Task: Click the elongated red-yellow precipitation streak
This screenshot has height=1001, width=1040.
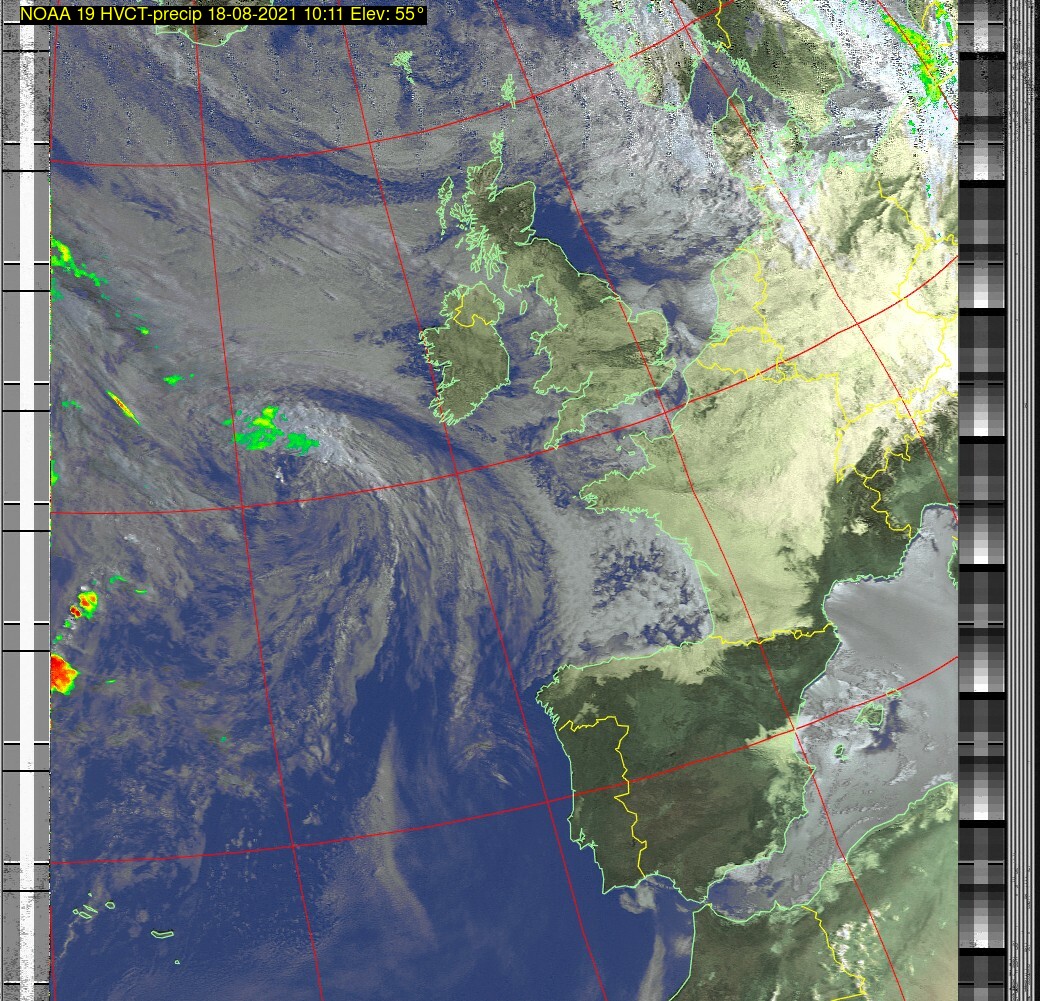Action: 123,406
